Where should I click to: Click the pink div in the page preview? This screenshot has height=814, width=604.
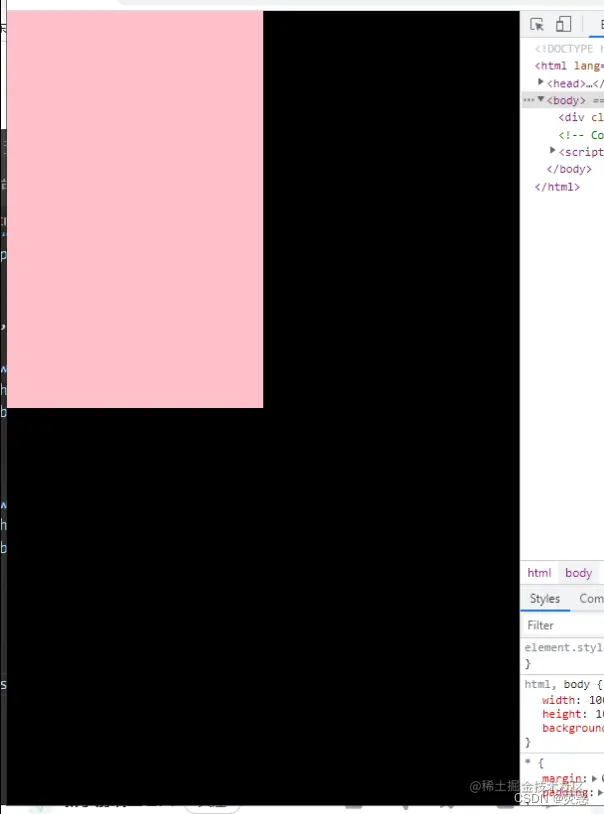pyautogui.click(x=135, y=209)
